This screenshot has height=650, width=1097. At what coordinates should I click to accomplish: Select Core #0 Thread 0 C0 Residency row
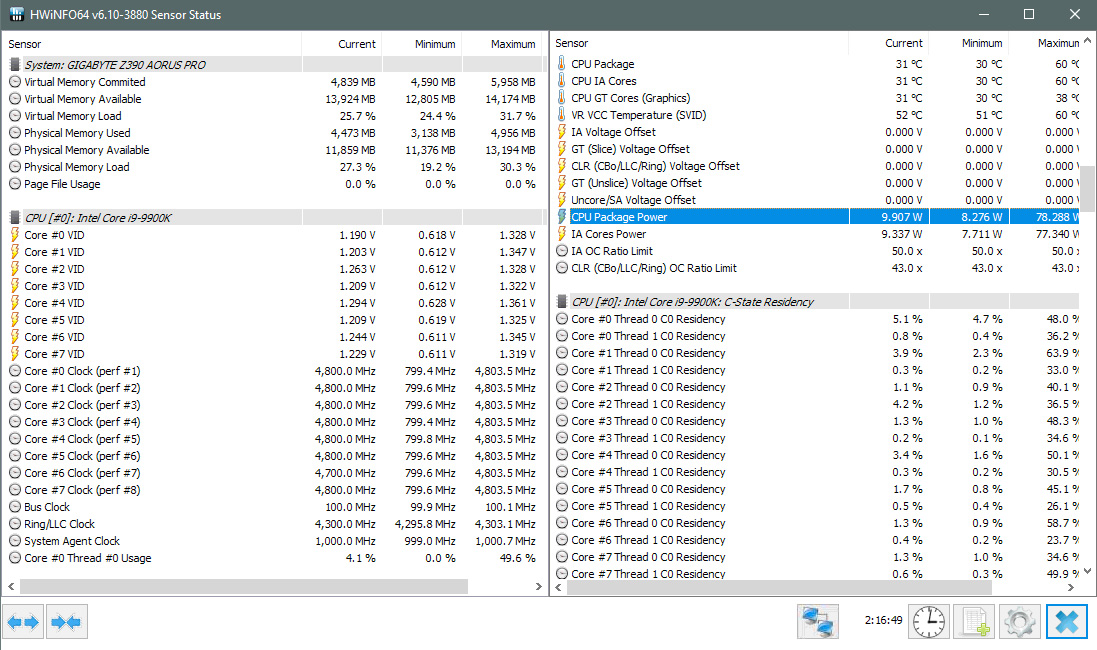point(815,319)
